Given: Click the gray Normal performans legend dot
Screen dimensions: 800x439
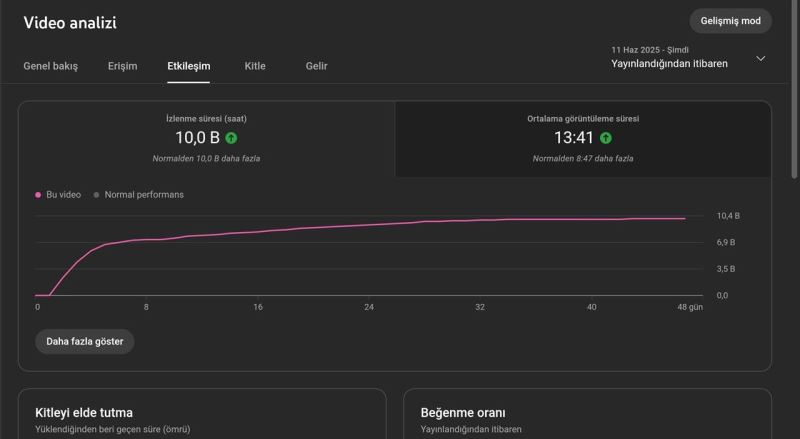Looking at the screenshot, I should coord(96,195).
